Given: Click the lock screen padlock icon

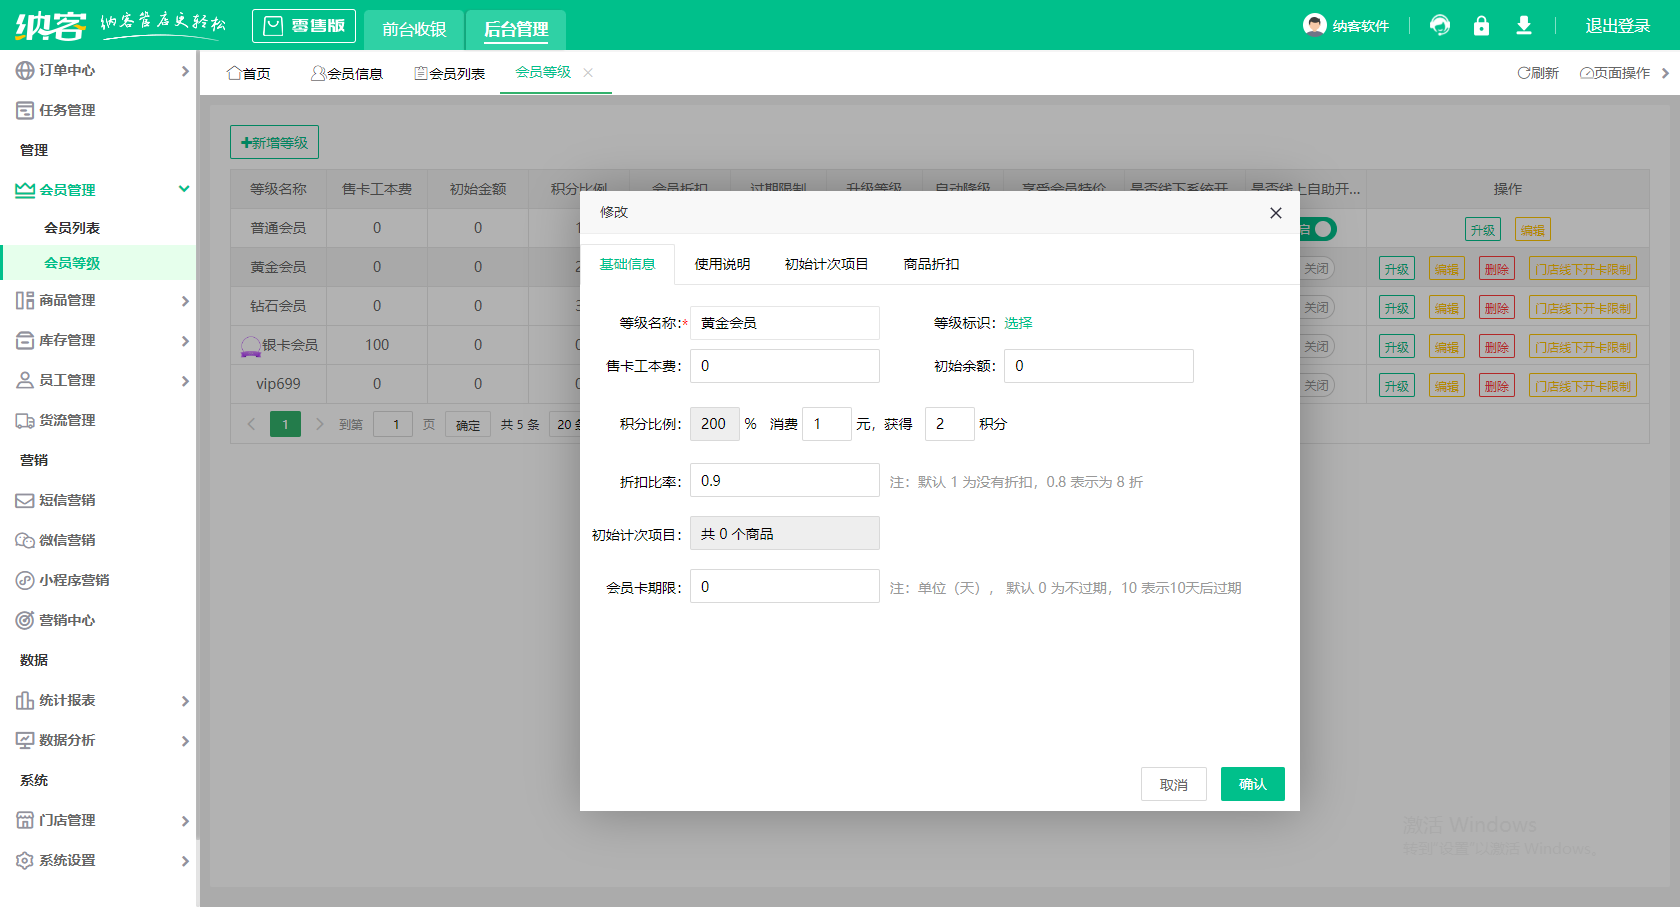Looking at the screenshot, I should (x=1481, y=25).
